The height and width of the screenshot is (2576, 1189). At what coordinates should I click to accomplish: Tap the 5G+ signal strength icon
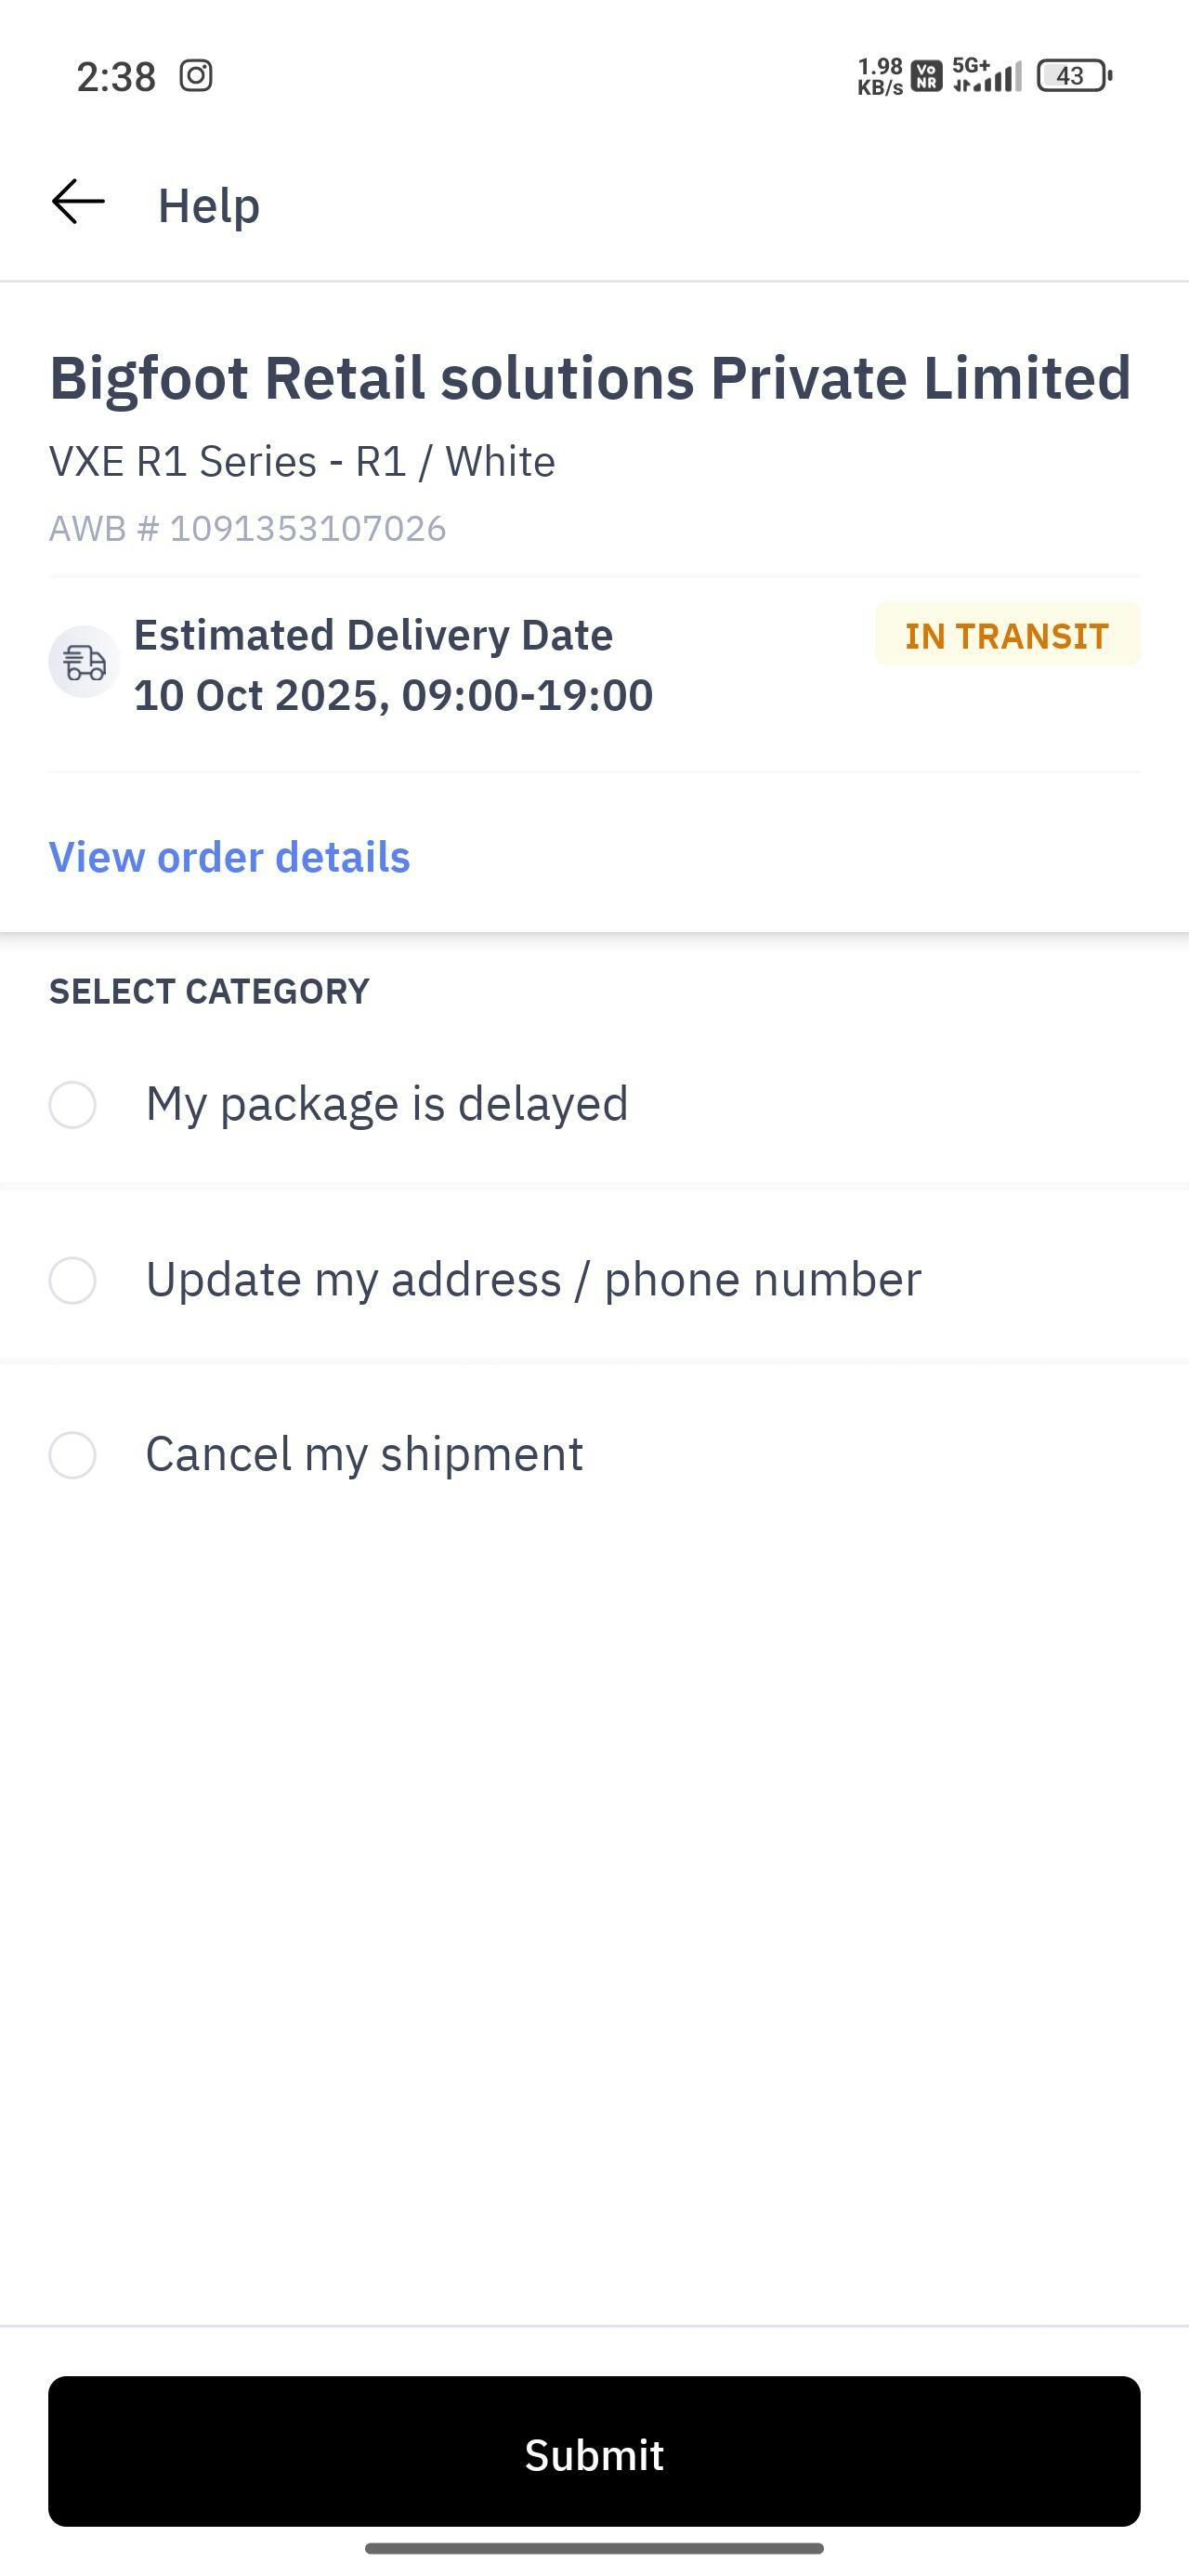pos(986,76)
